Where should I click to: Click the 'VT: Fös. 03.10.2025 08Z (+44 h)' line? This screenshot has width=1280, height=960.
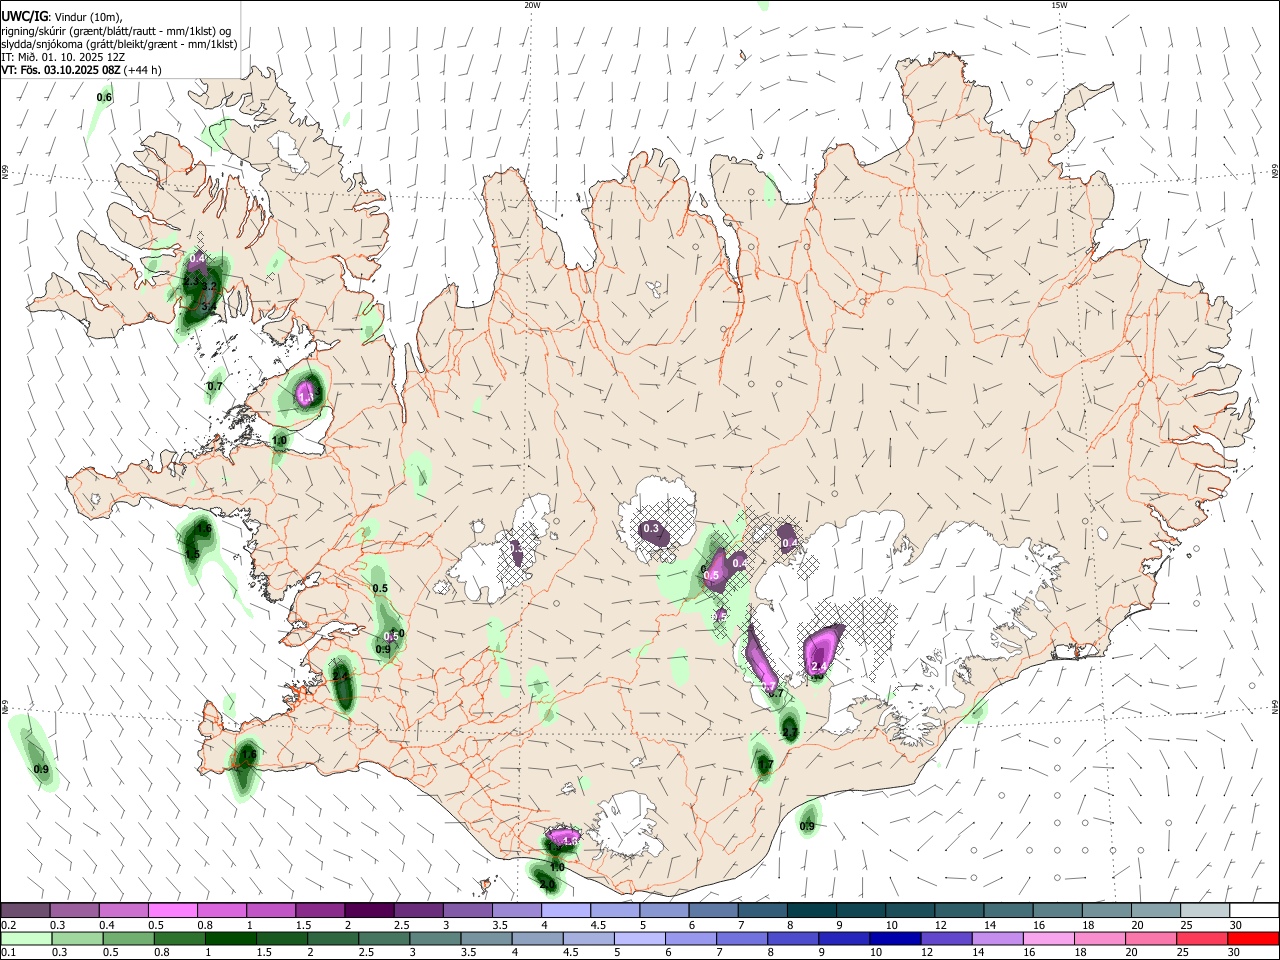pyautogui.click(x=81, y=70)
